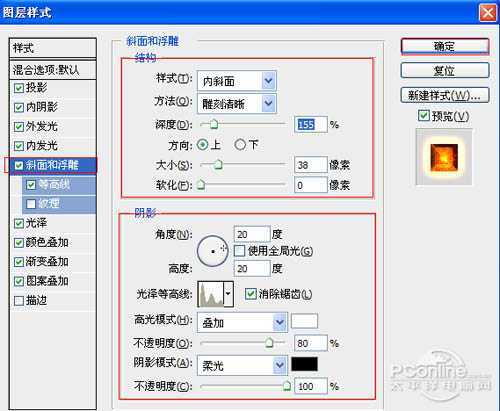Toggle the 消除锯齿(L) checkbox
The width and height of the screenshot is (500, 411).
pos(250,294)
